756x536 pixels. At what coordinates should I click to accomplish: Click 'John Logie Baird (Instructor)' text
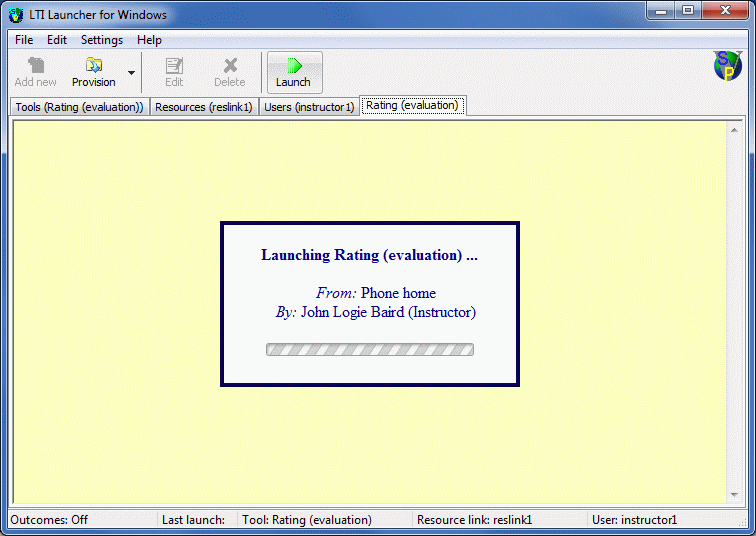coord(389,312)
